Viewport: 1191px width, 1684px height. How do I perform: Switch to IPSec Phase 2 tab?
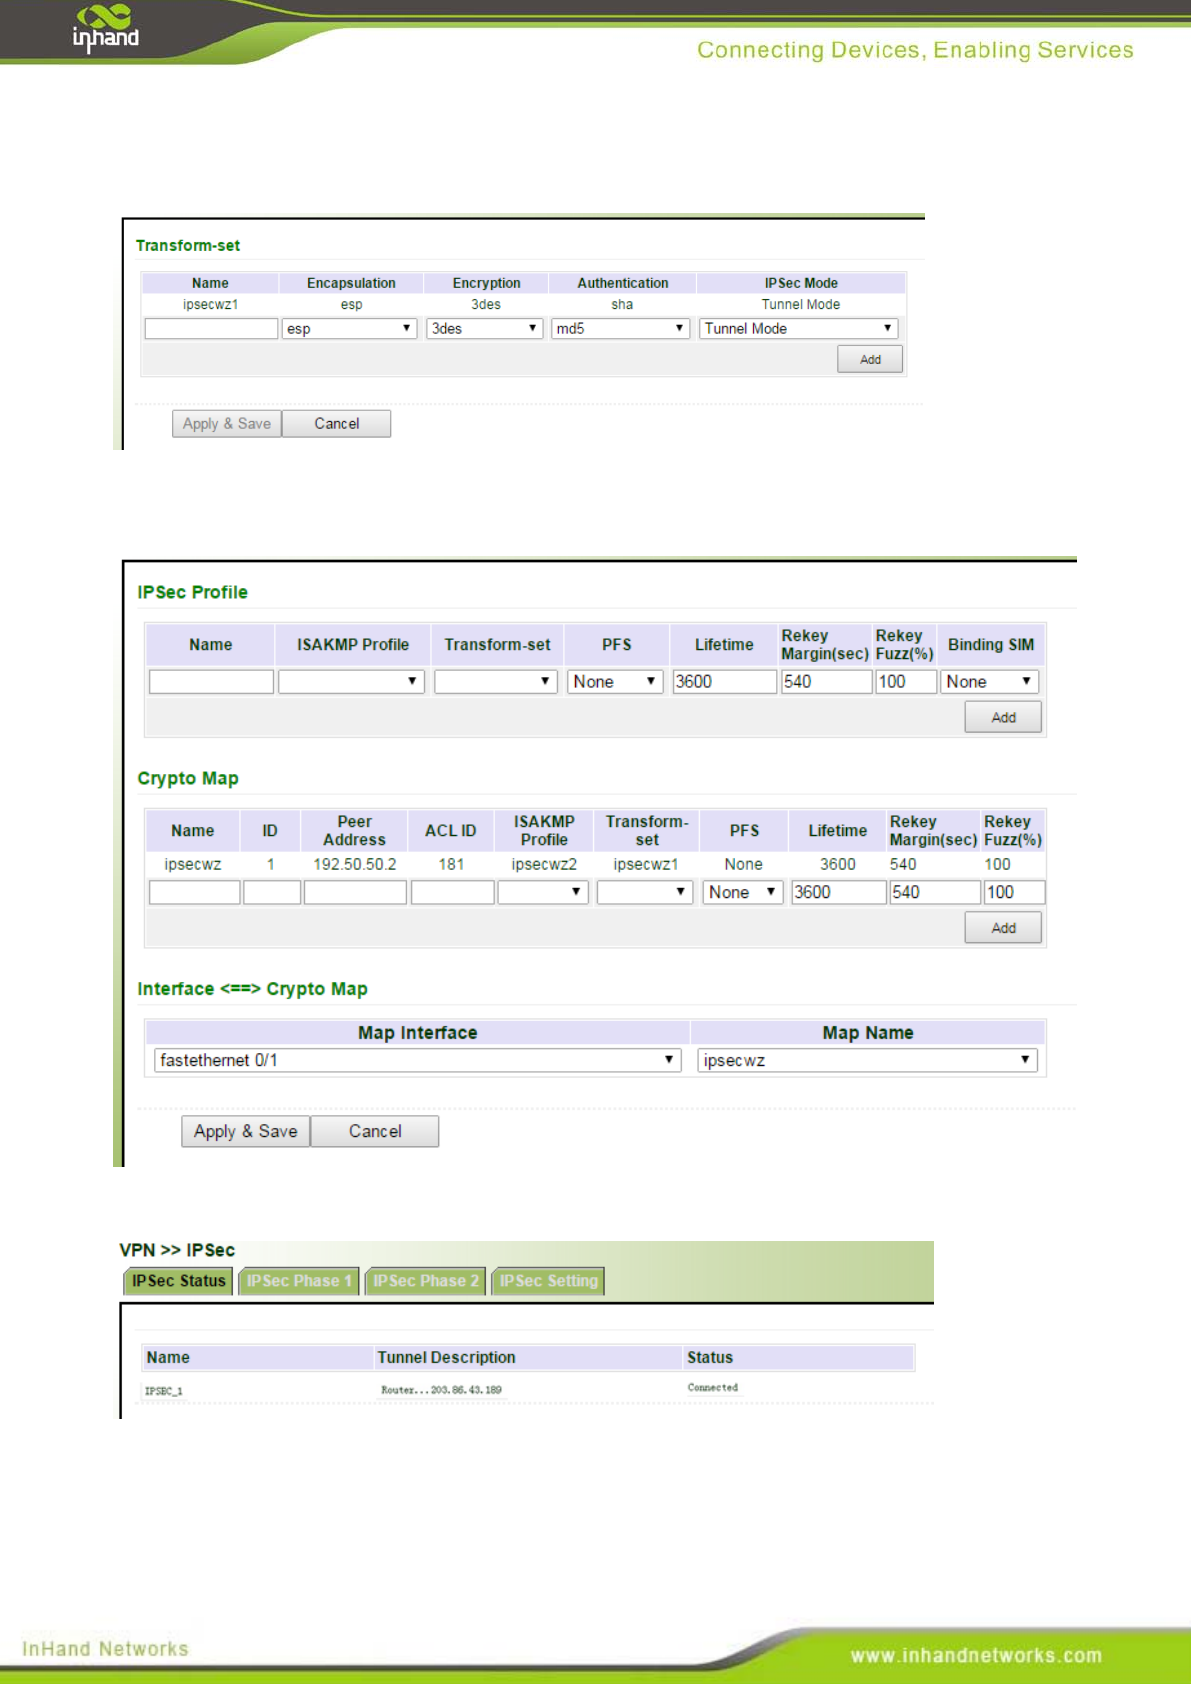coord(425,1281)
